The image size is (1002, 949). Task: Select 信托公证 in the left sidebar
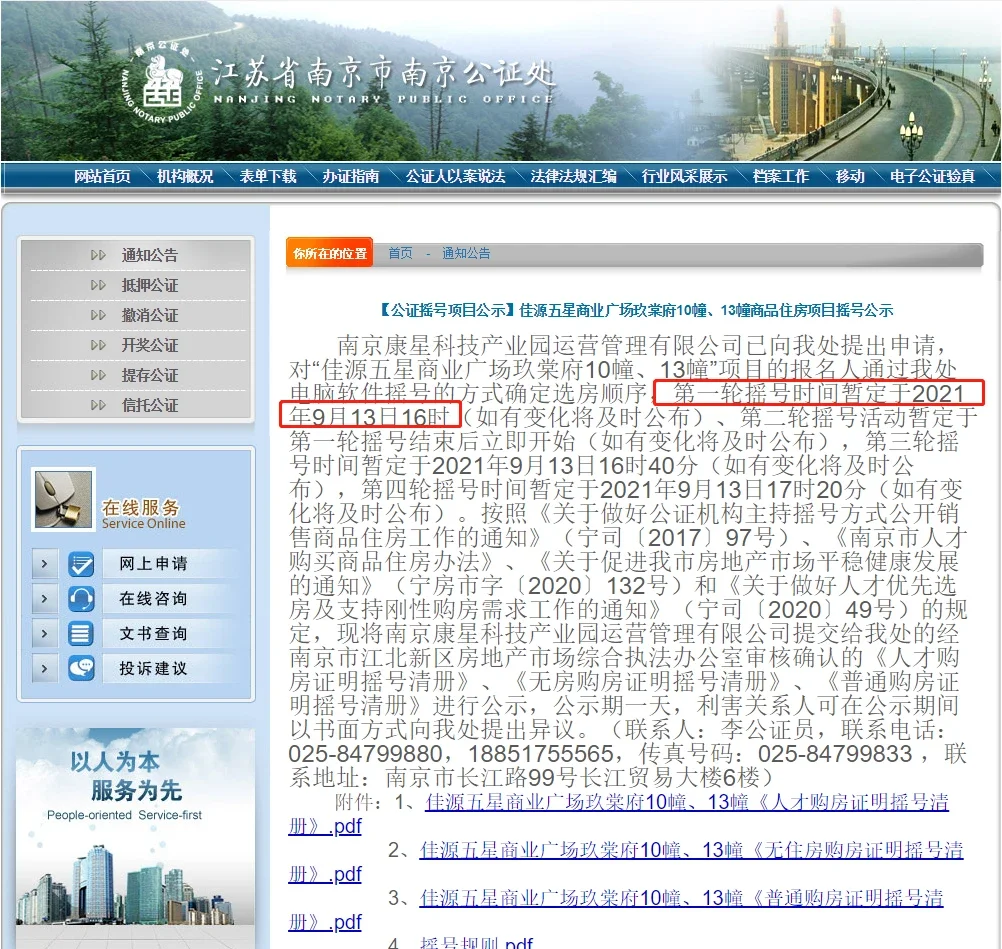[x=150, y=405]
